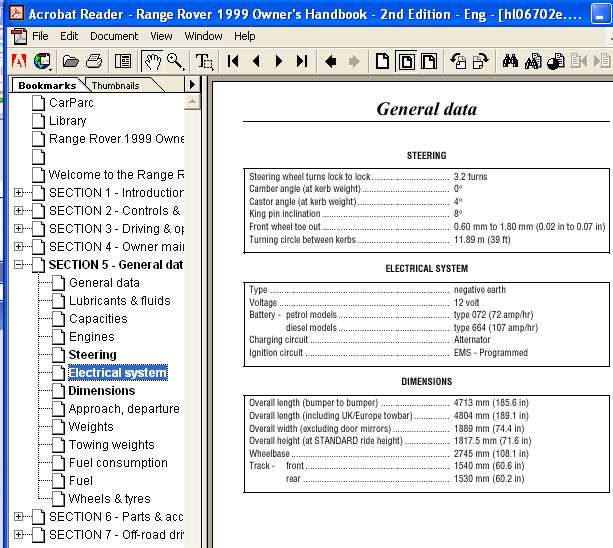Open the File menu
Image resolution: width=613 pixels, height=548 pixels.
40,36
